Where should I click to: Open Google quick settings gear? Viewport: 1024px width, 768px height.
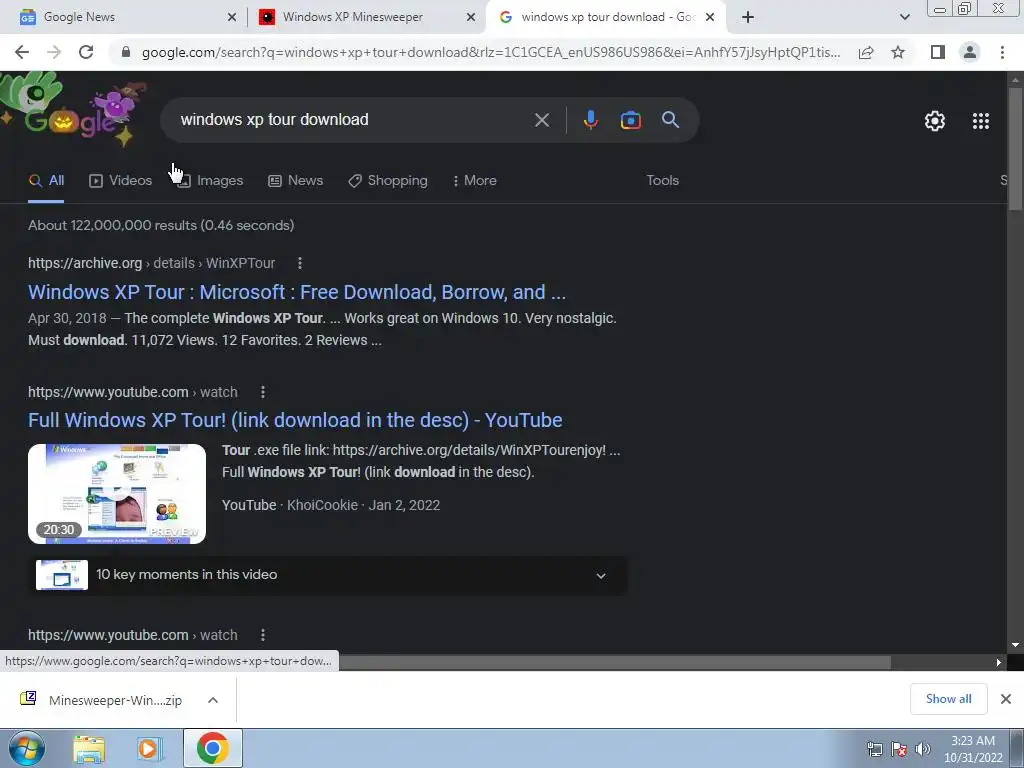(x=935, y=121)
